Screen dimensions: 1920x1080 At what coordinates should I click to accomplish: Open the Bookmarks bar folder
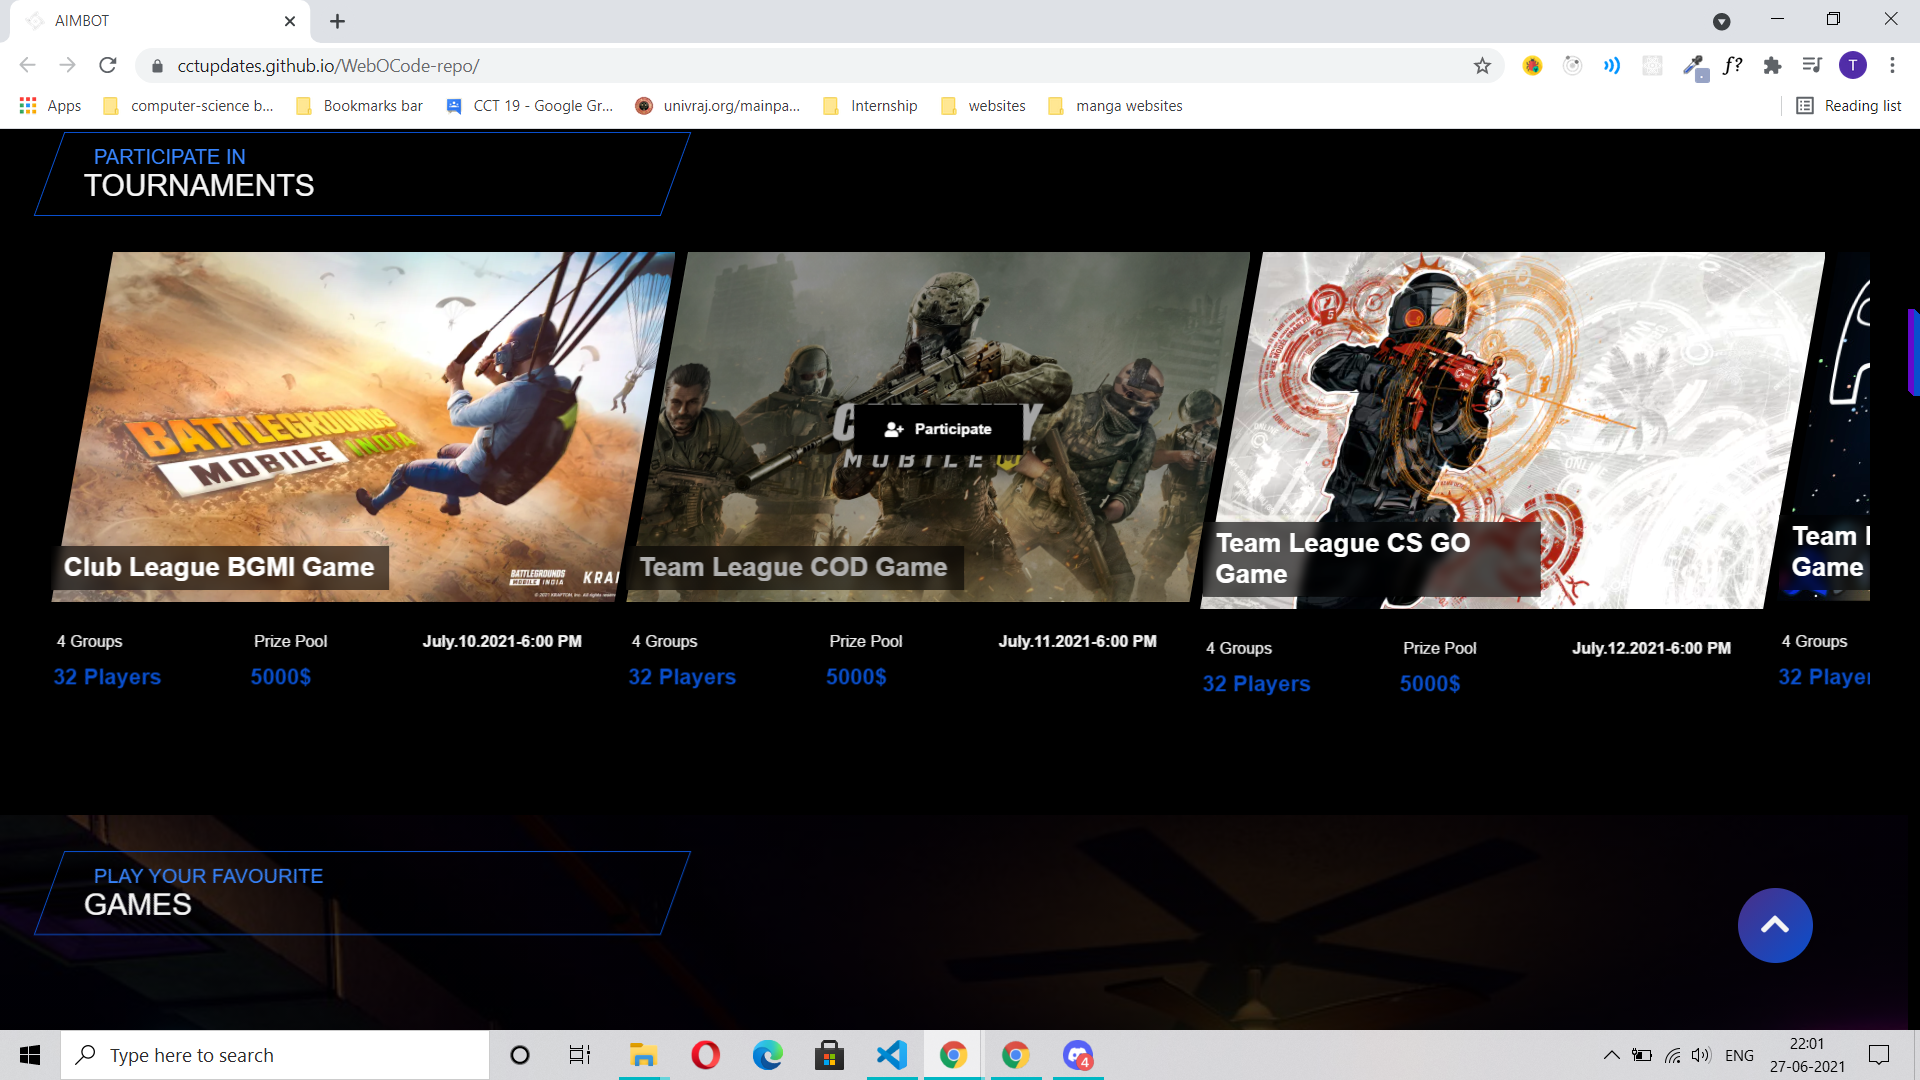point(360,106)
